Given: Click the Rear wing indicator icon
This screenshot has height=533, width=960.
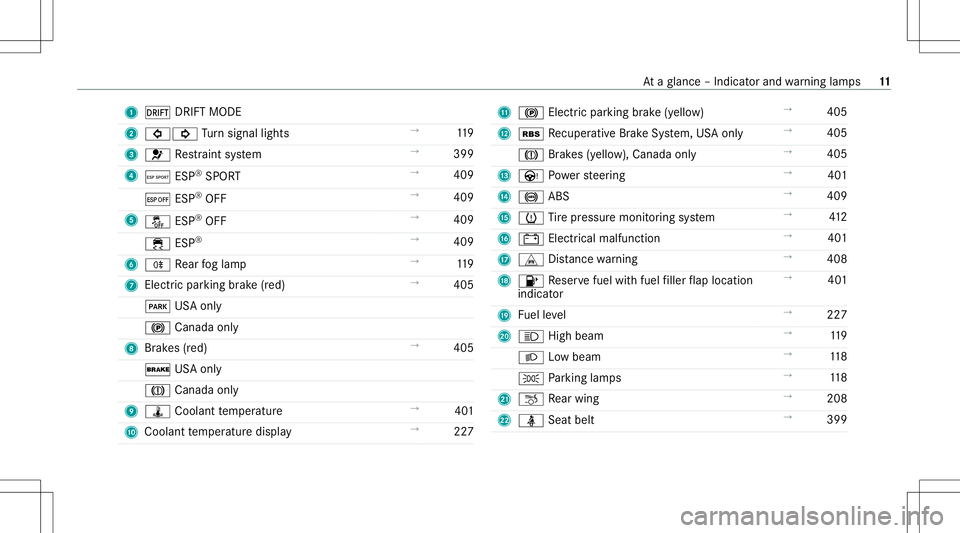Looking at the screenshot, I should [x=531, y=400].
